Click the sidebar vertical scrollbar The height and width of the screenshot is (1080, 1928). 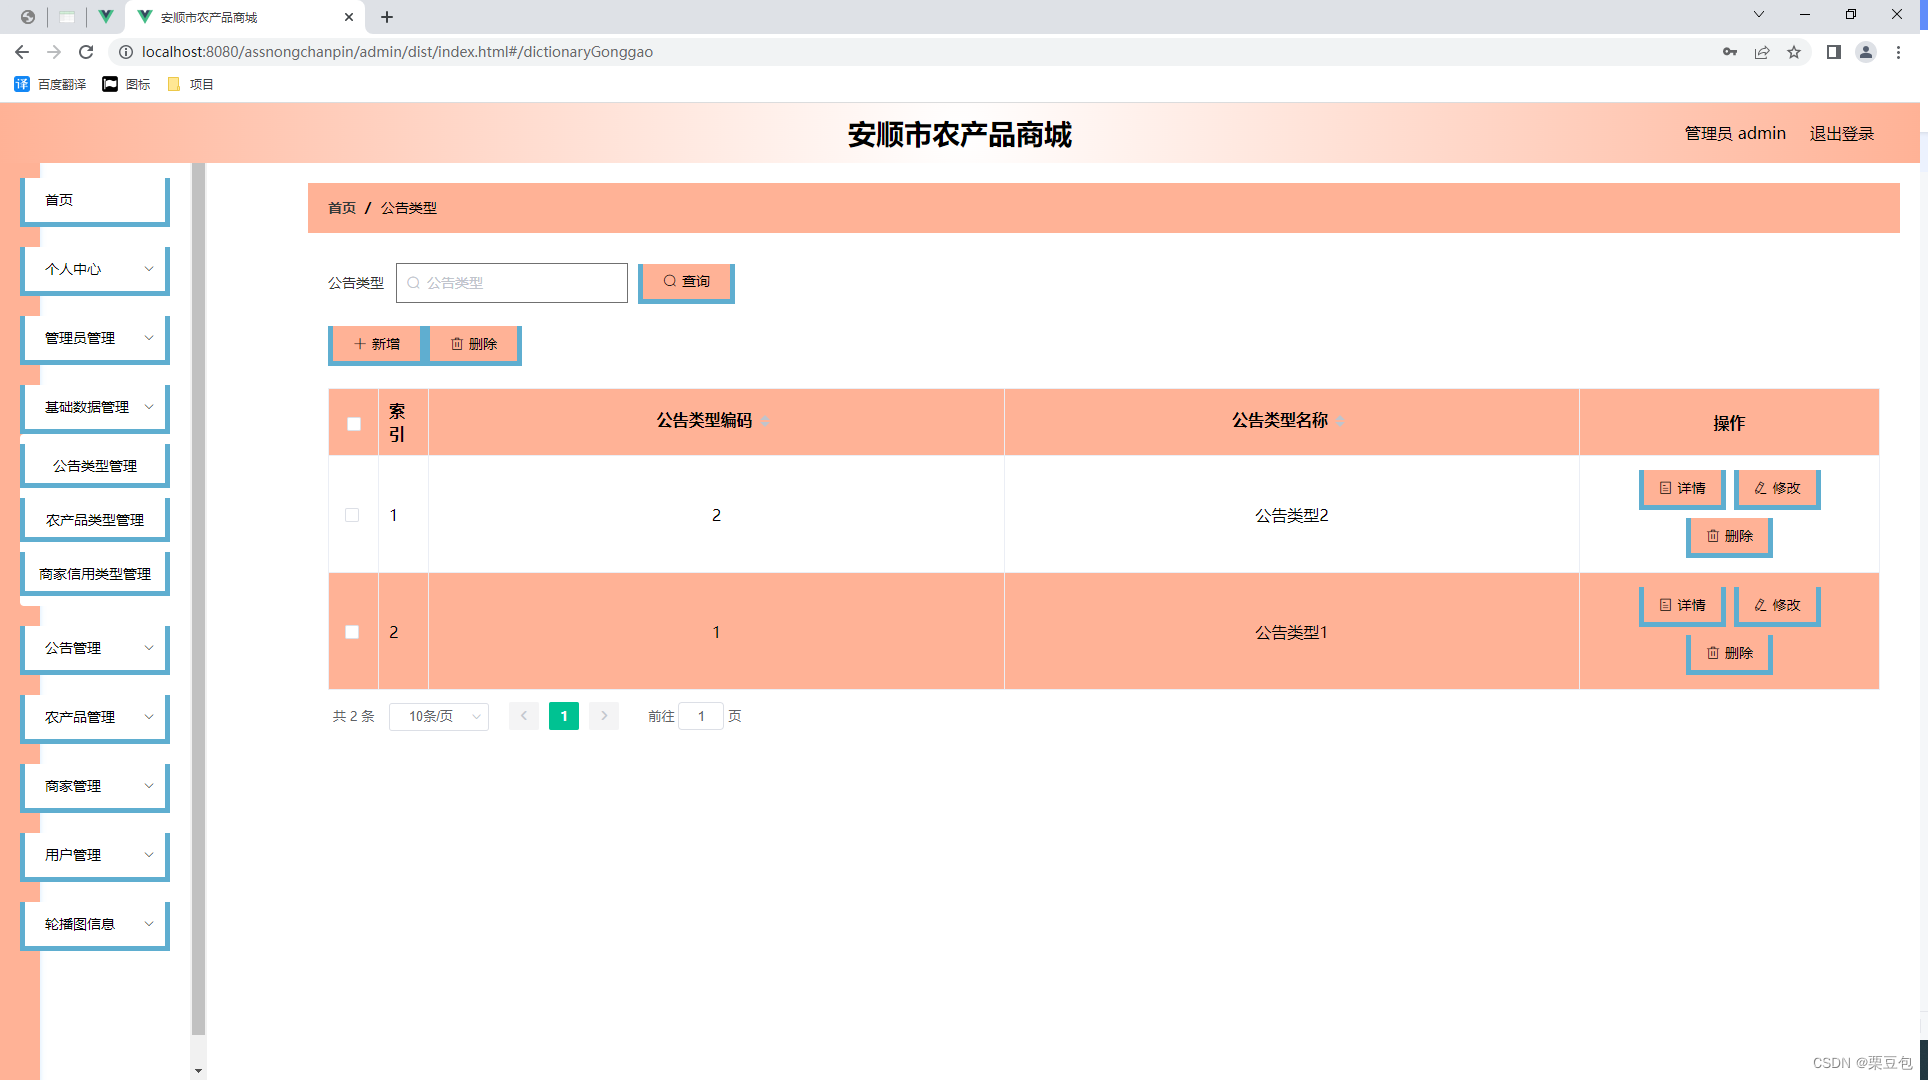198,600
